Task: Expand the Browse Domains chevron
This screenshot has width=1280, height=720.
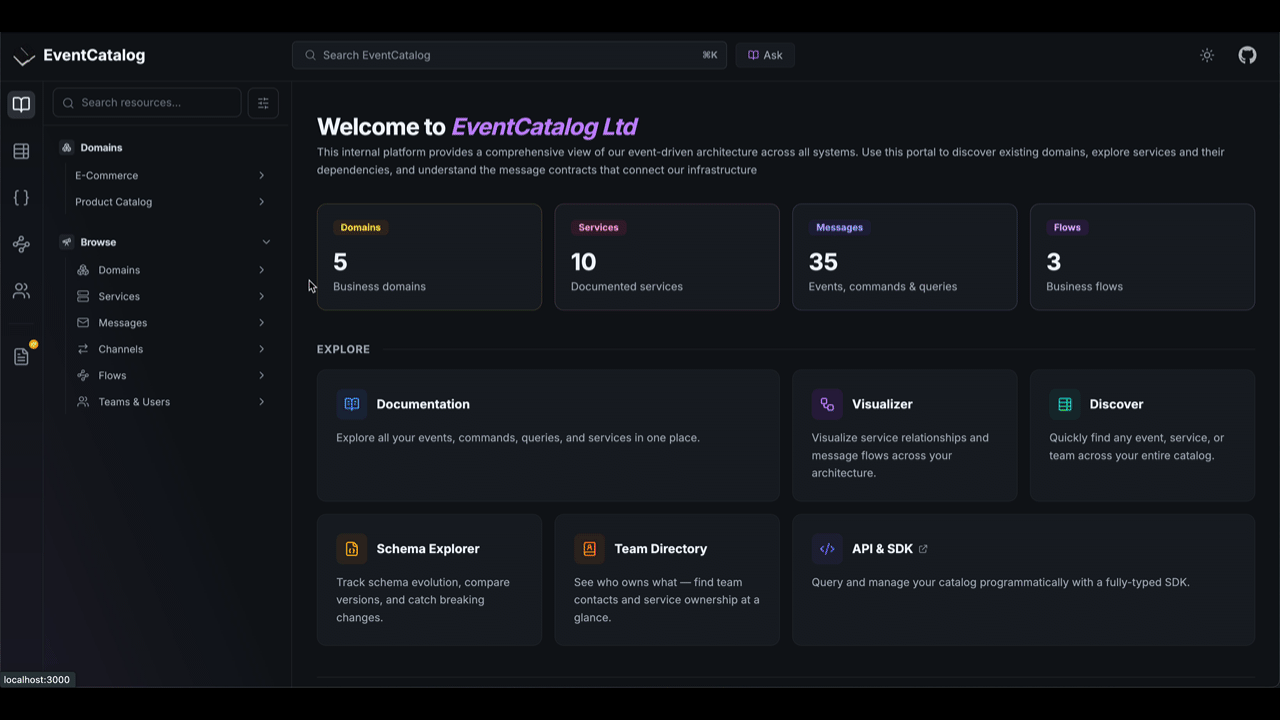Action: pos(261,270)
